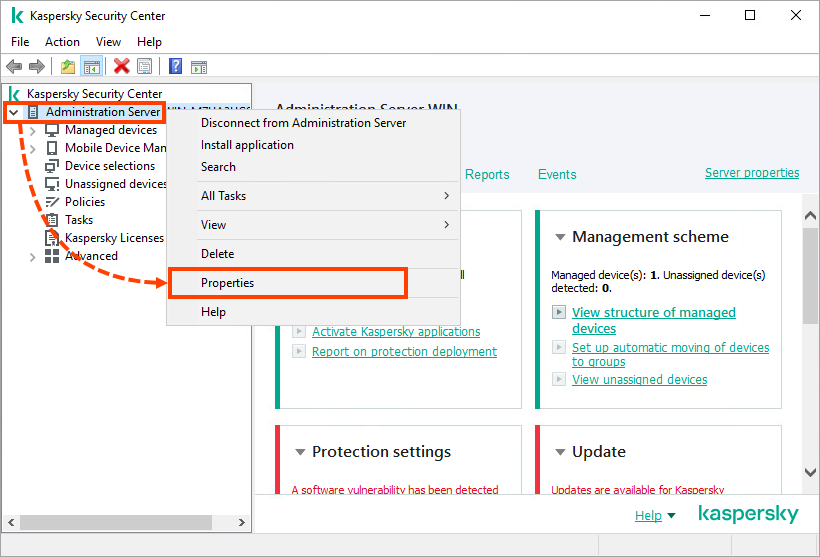
Task: Collapse the Administration Server node
Action: pyautogui.click(x=13, y=112)
